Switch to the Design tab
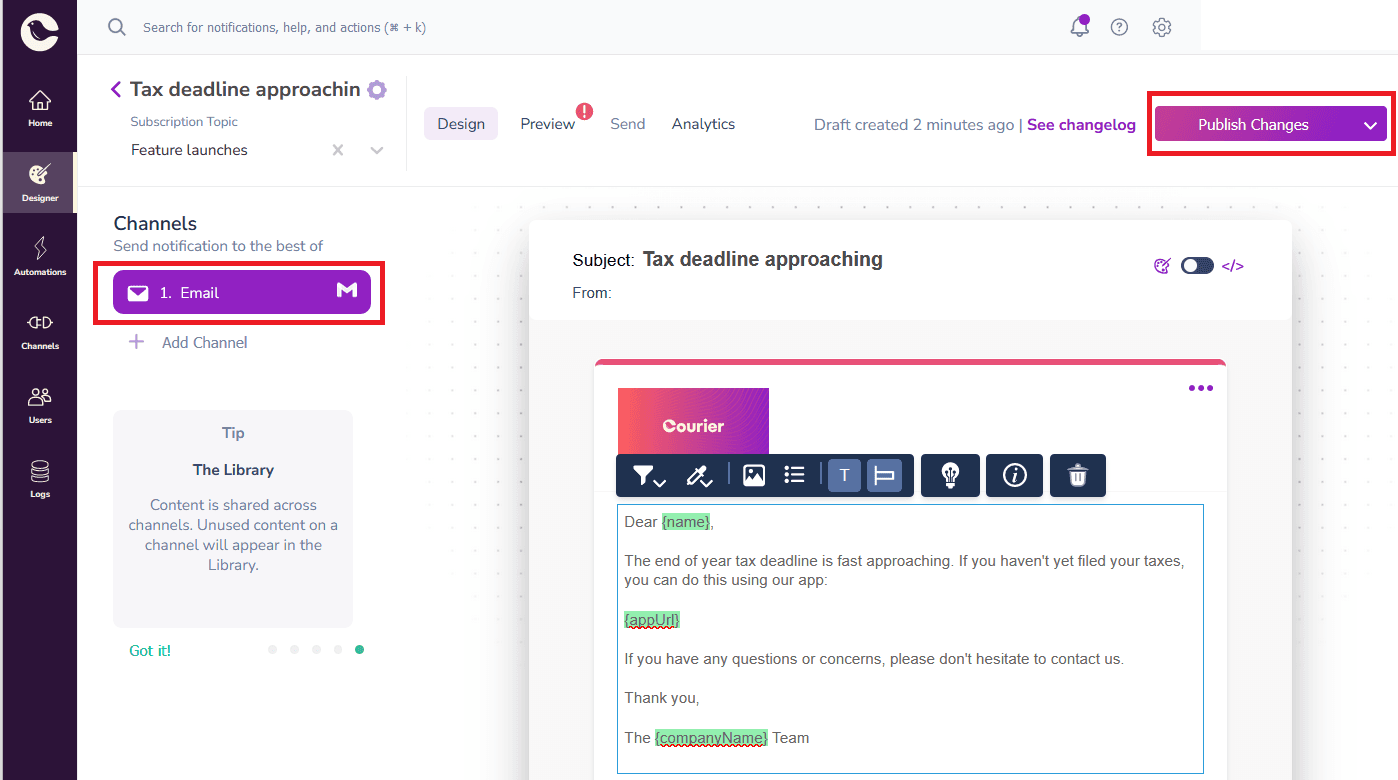This screenshot has width=1398, height=780. (x=461, y=124)
